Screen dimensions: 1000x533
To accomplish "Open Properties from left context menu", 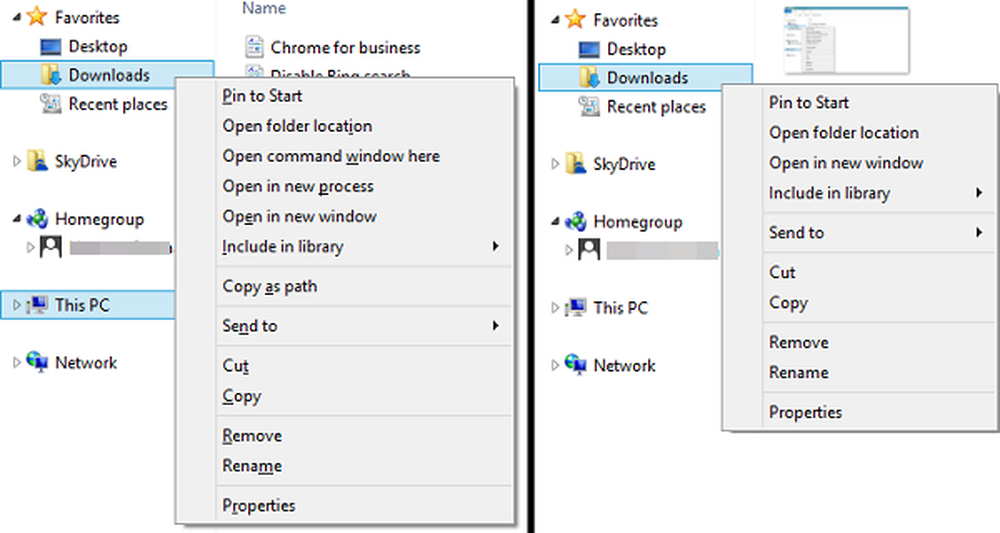I will coord(345,506).
